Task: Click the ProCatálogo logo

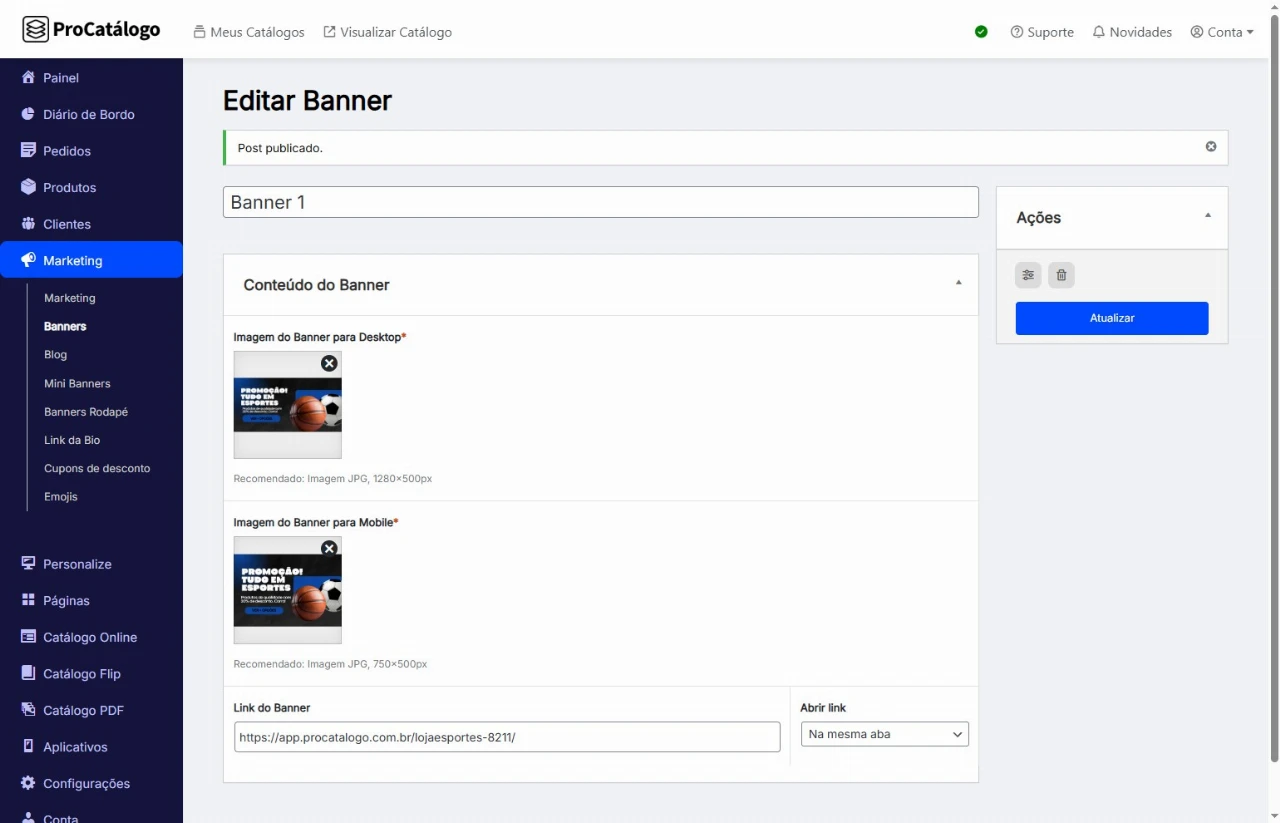Action: pyautogui.click(x=92, y=30)
